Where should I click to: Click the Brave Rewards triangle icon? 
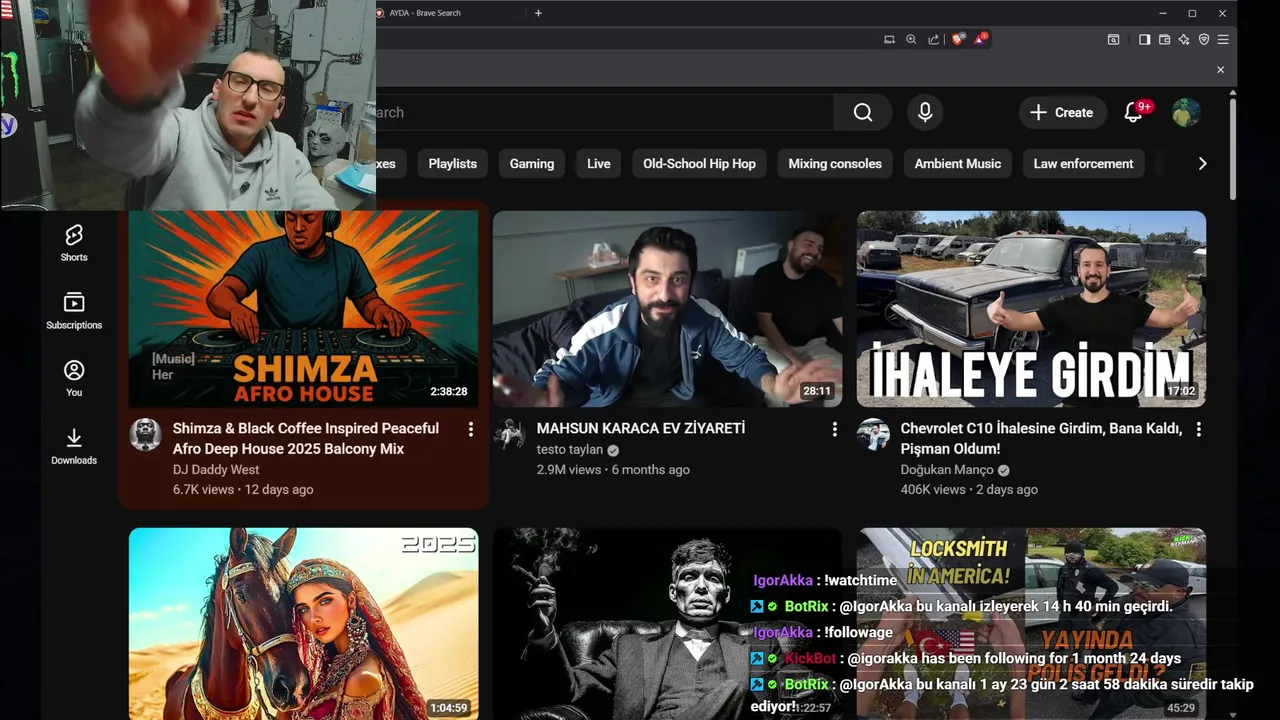point(981,39)
